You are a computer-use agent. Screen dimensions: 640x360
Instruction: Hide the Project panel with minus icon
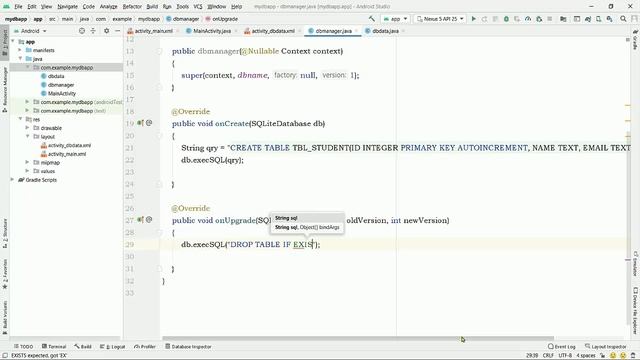pos(118,31)
